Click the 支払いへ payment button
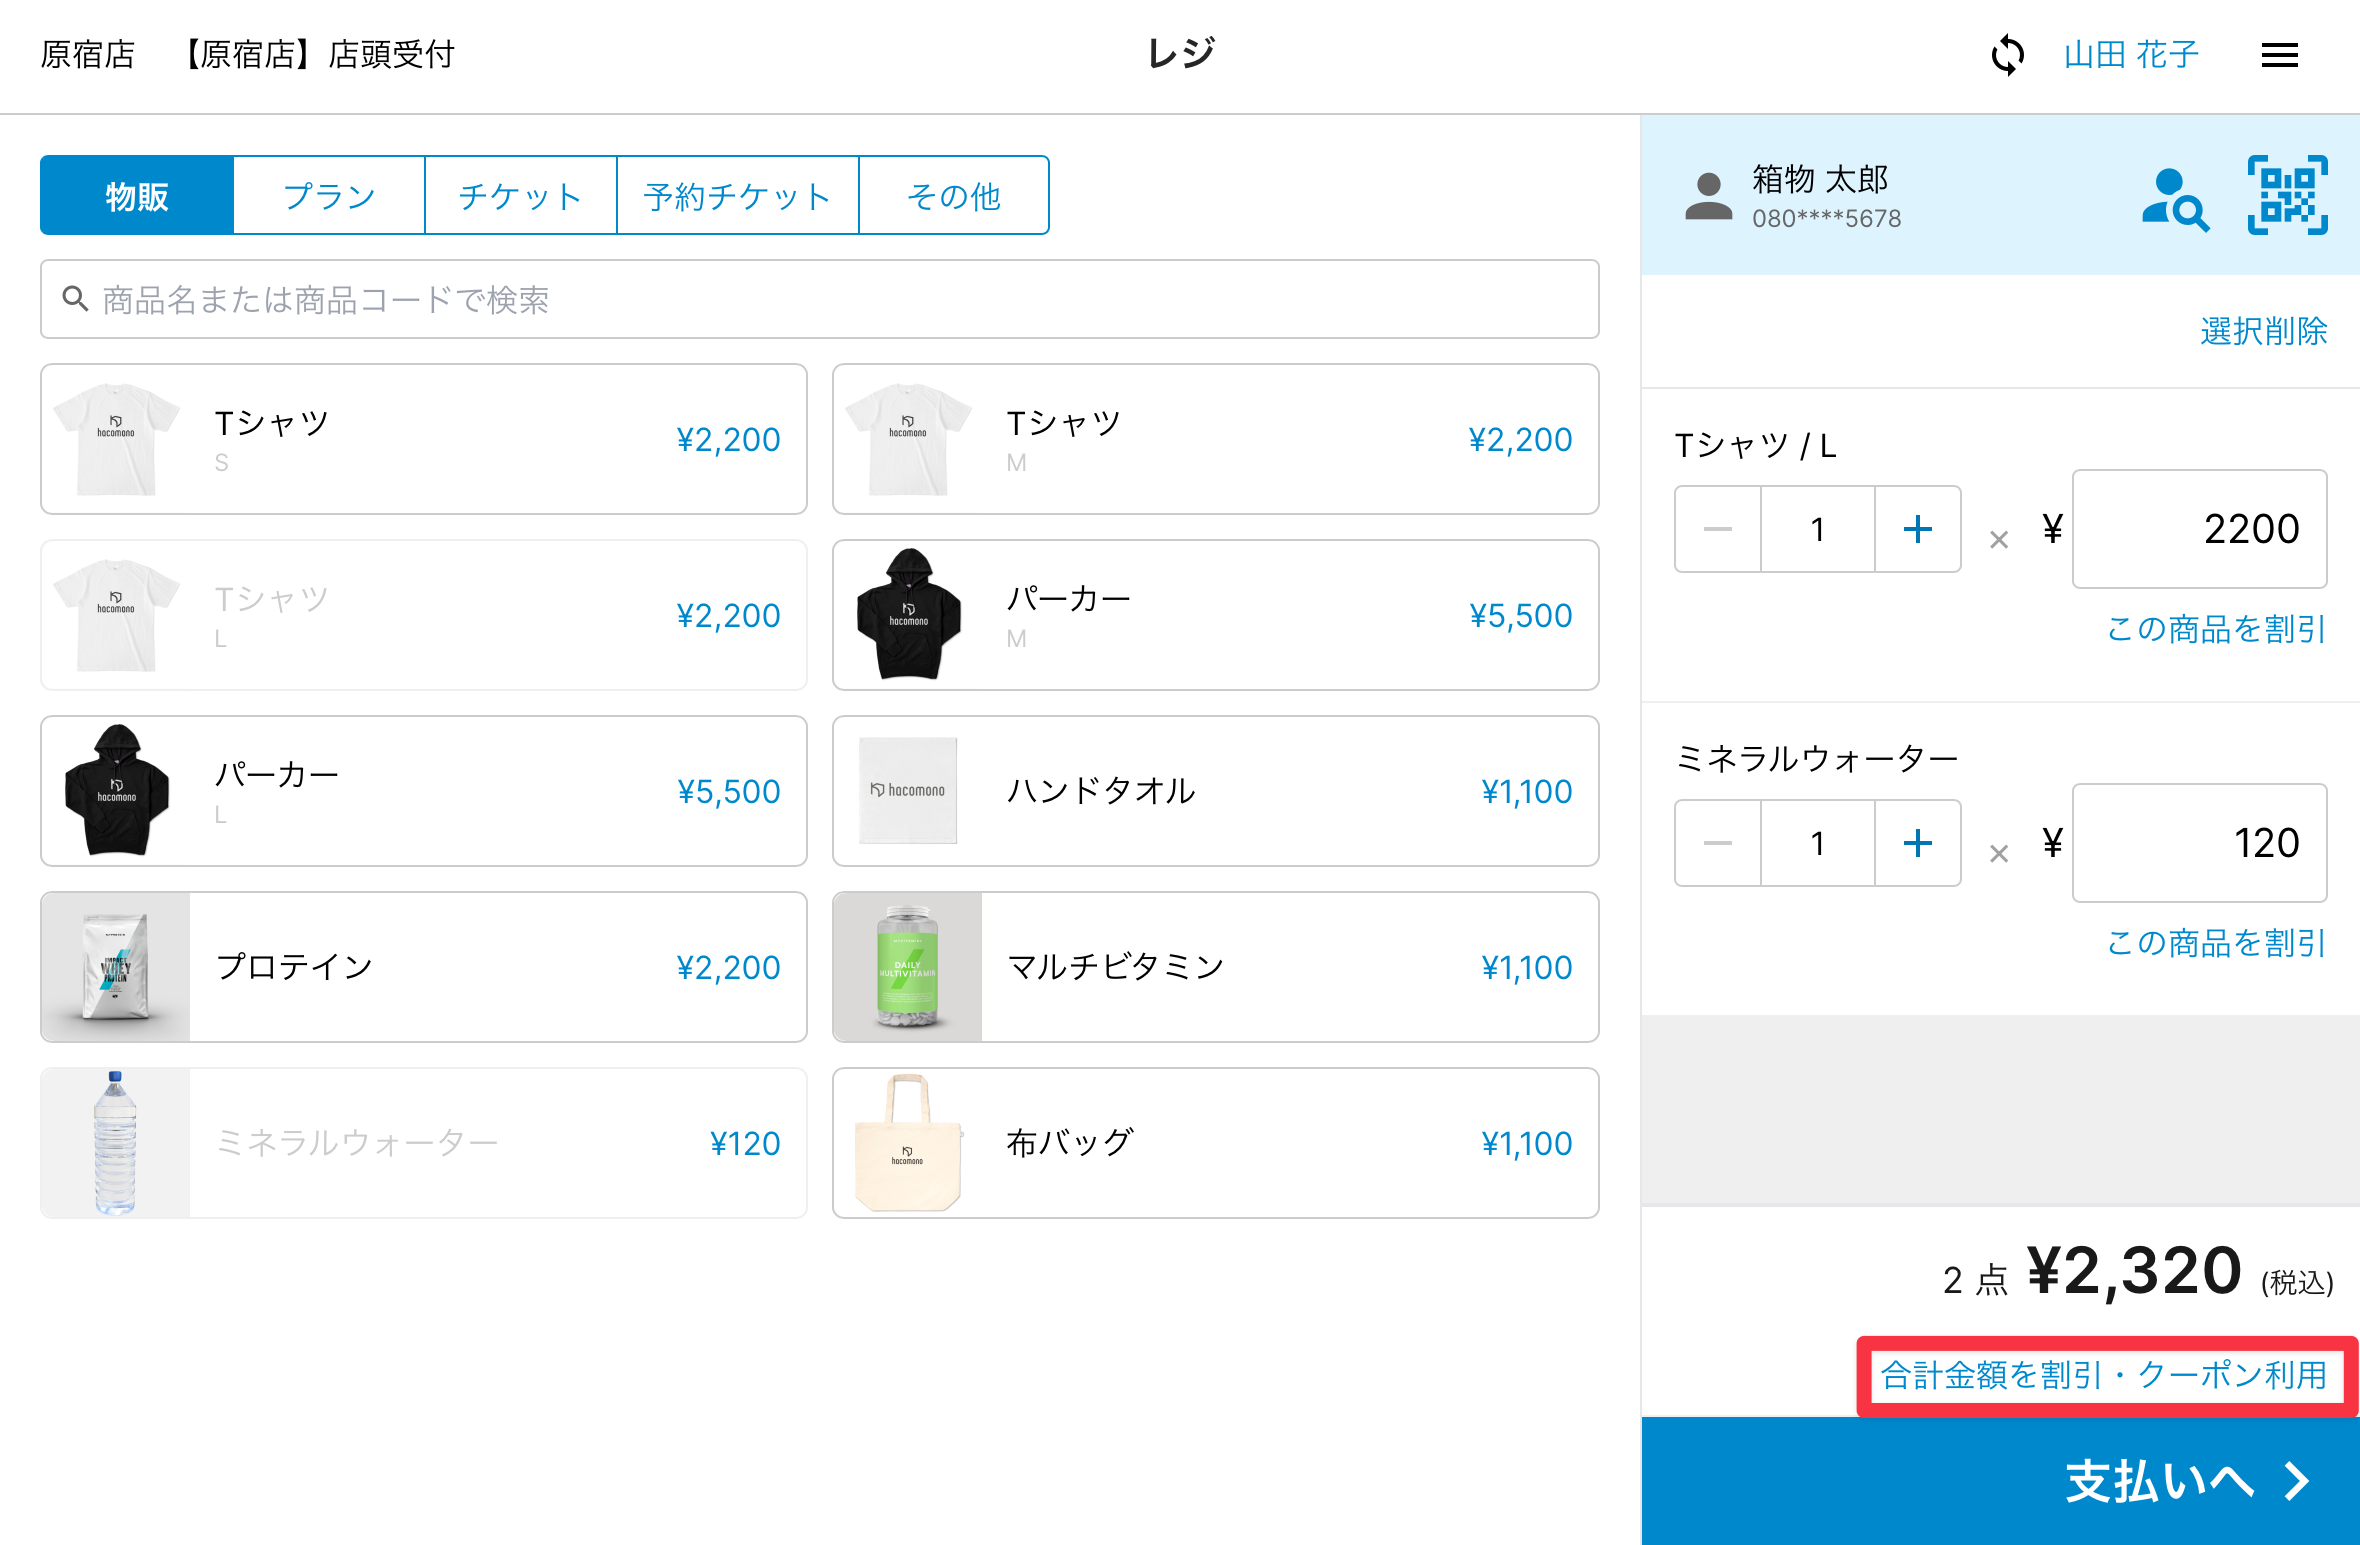The image size is (2360, 1545). [2000, 1481]
